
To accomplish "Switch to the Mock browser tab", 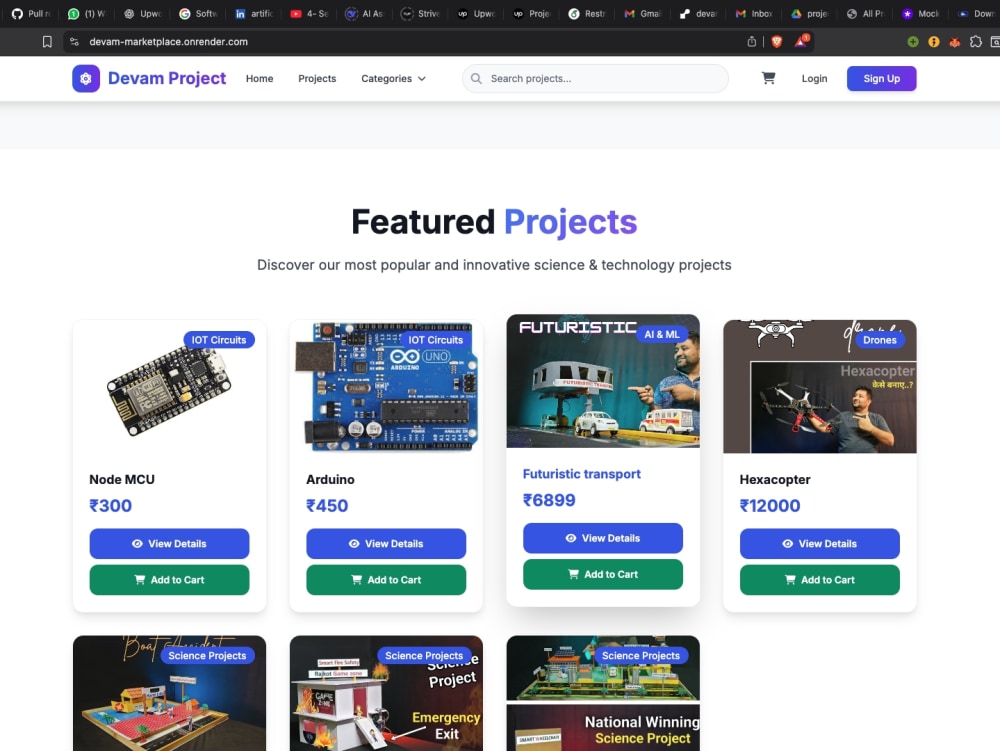I will [x=920, y=13].
